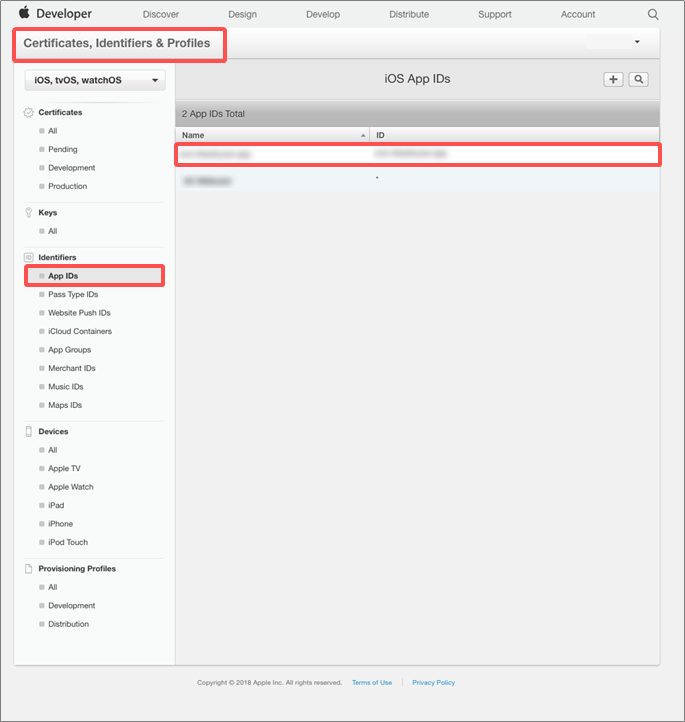
Task: Show iPod Touch devices
Action: pyautogui.click(x=68, y=542)
